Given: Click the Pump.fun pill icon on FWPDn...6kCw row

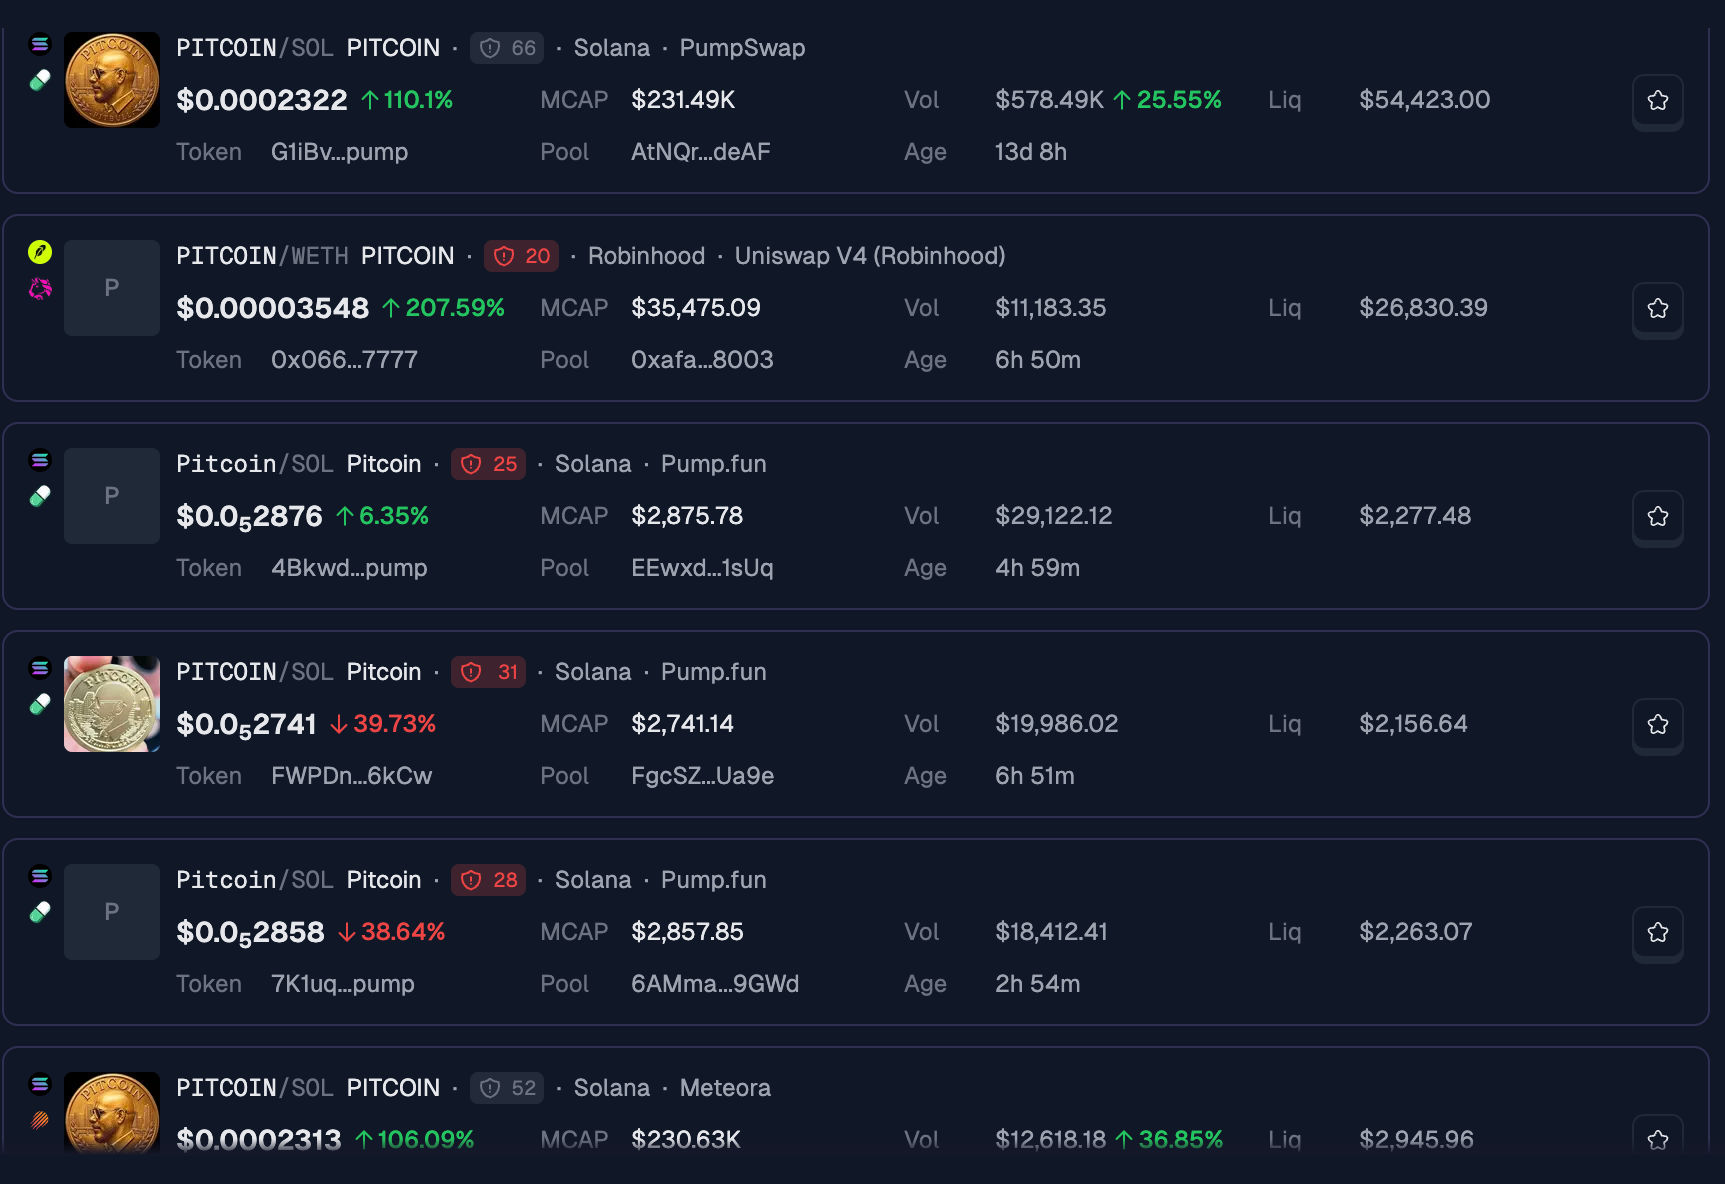Looking at the screenshot, I should (40, 704).
